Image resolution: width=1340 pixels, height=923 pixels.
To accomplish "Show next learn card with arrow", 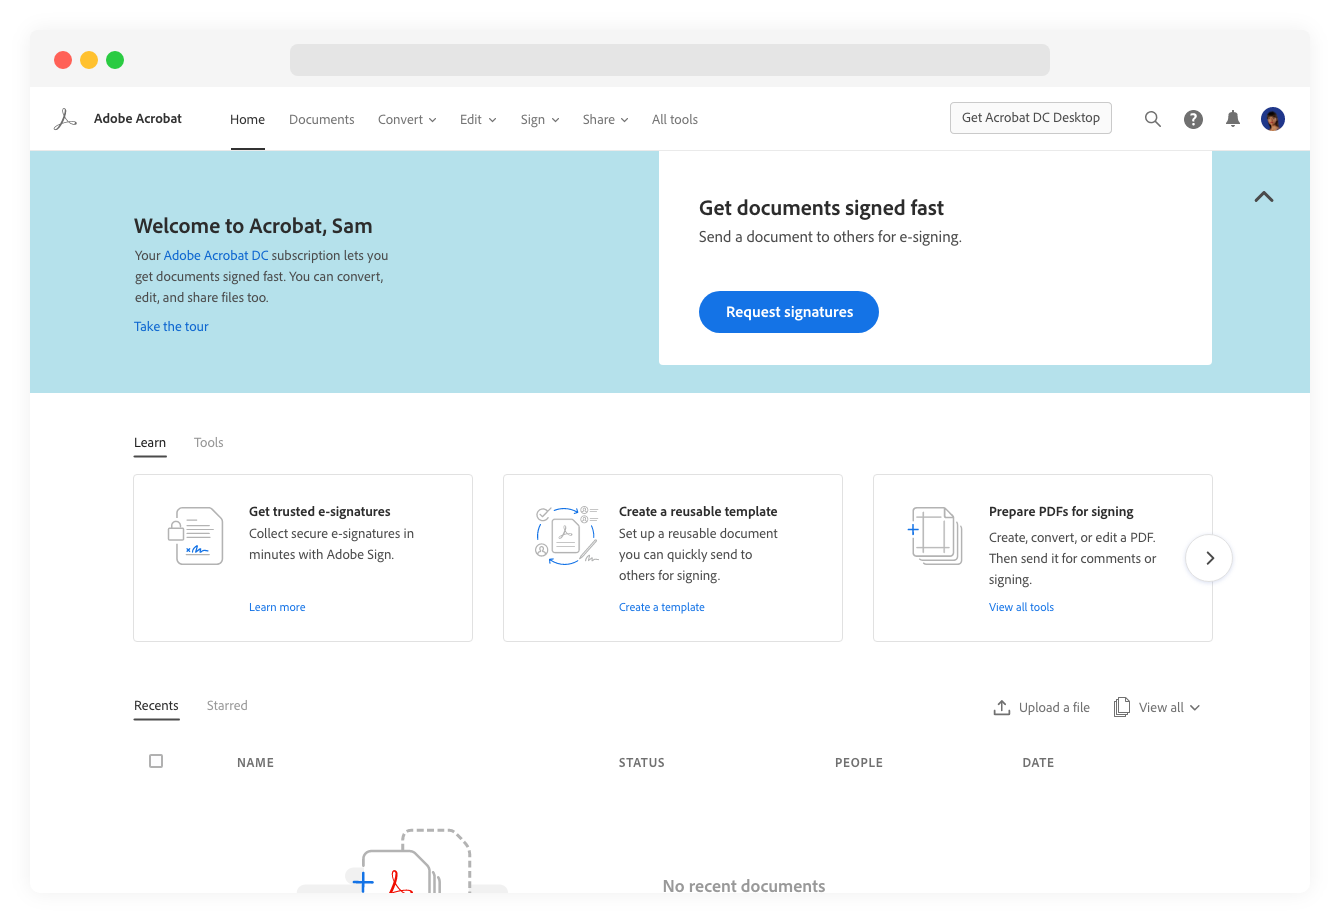I will coord(1209,558).
